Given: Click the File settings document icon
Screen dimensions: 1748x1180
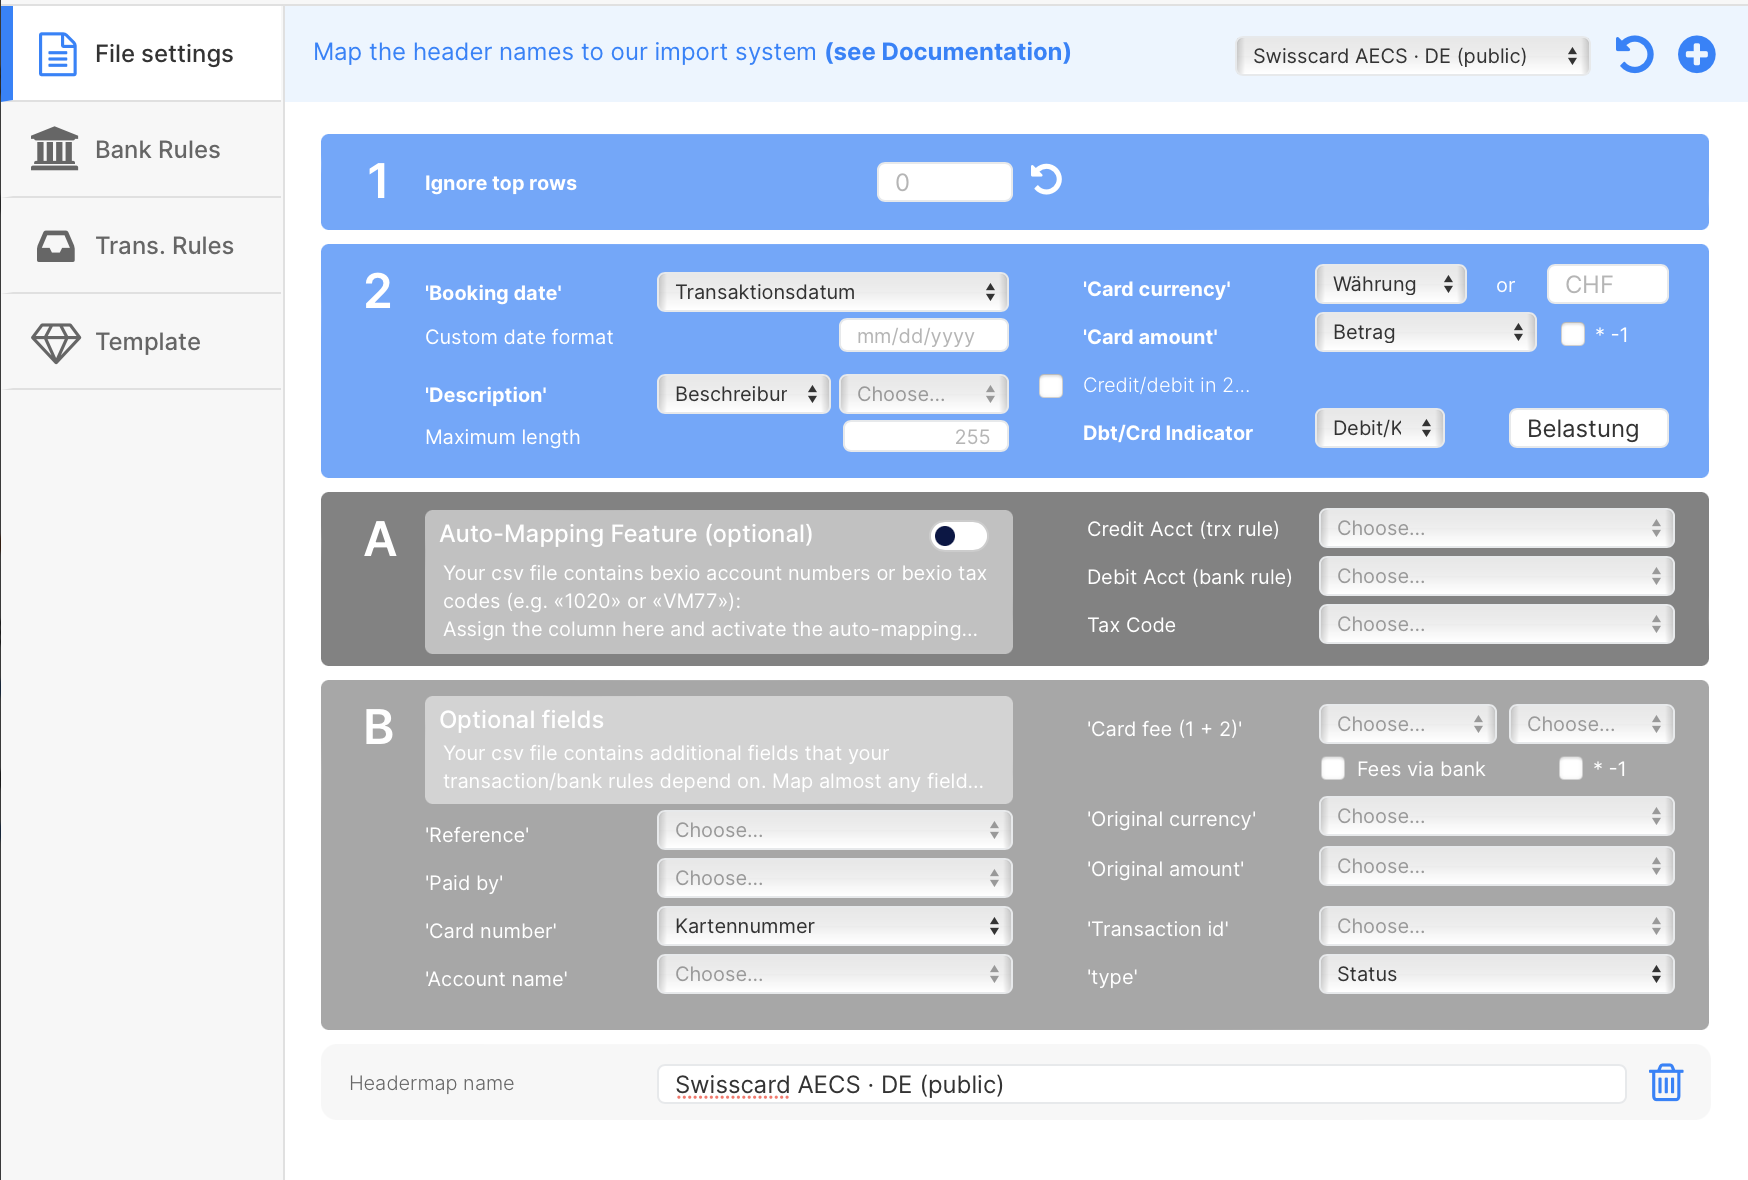Looking at the screenshot, I should (57, 54).
